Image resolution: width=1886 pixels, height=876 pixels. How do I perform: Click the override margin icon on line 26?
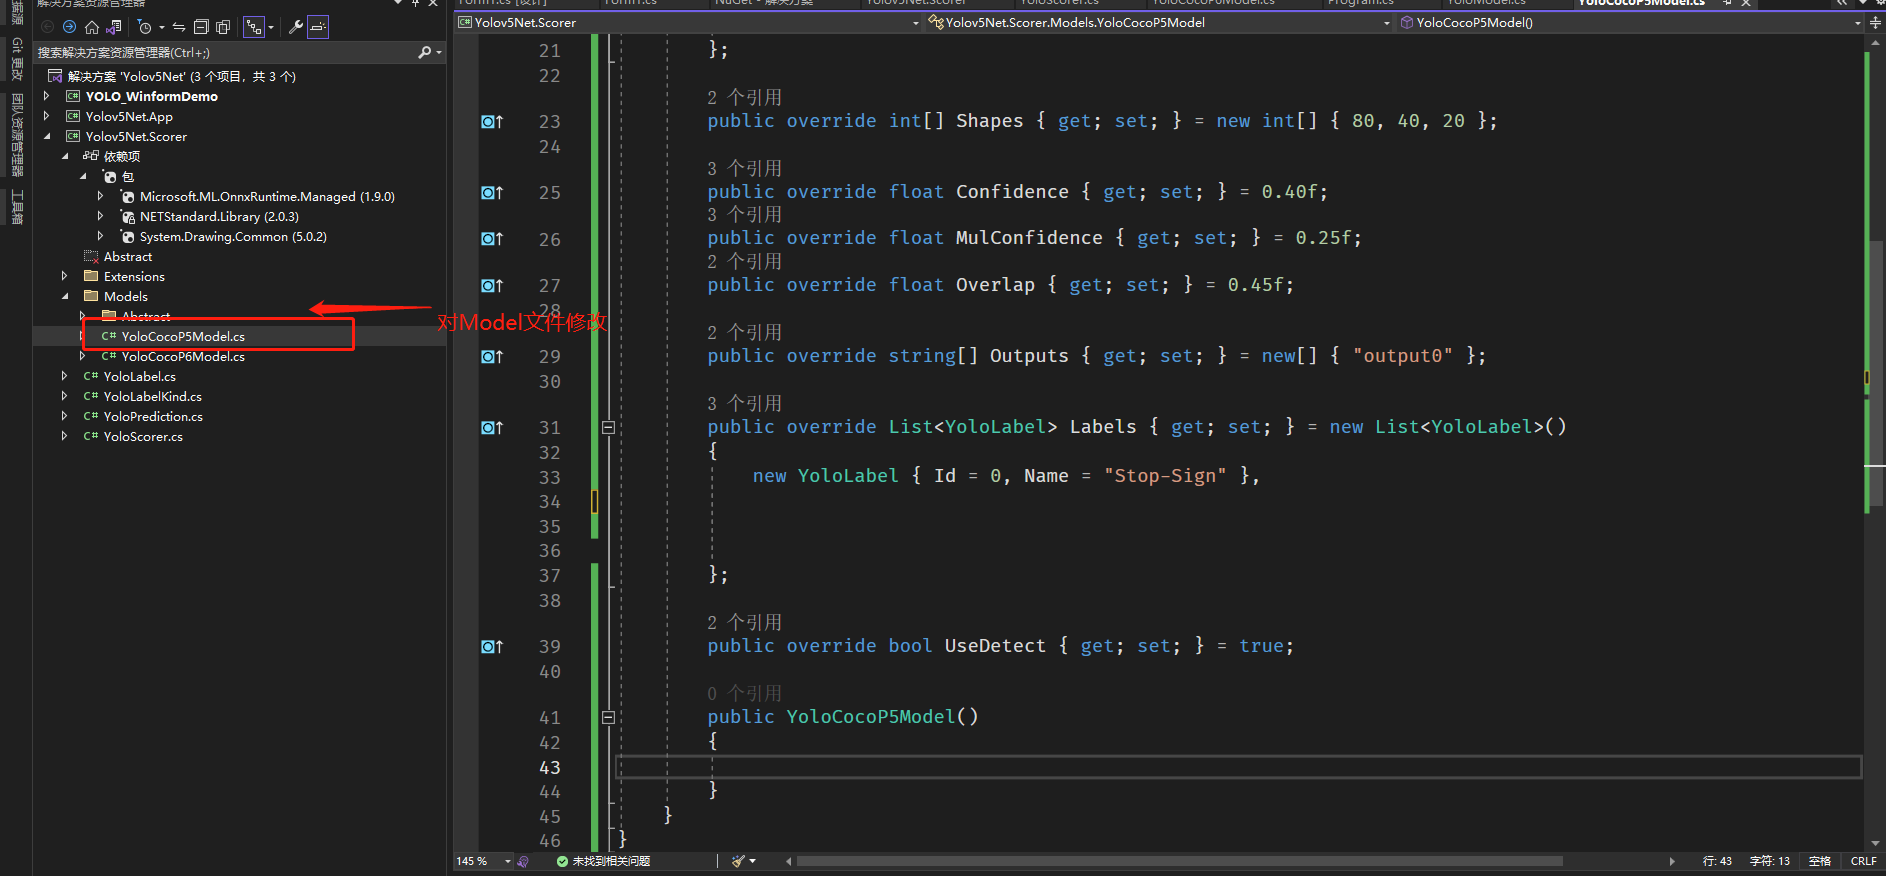coord(492,239)
